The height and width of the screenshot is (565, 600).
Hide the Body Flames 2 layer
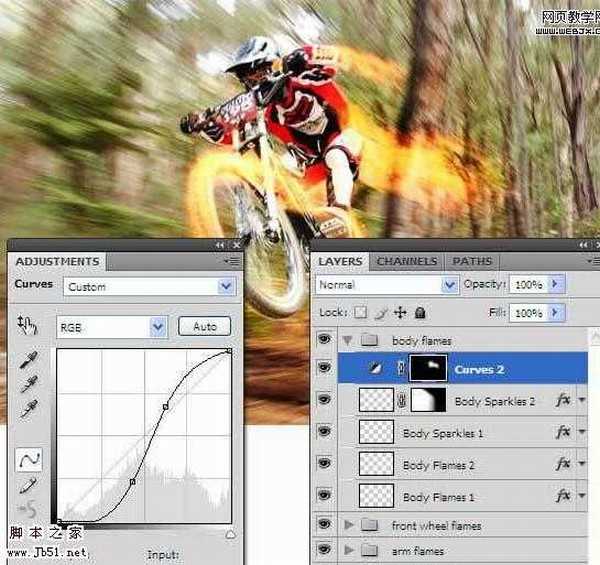[x=324, y=464]
